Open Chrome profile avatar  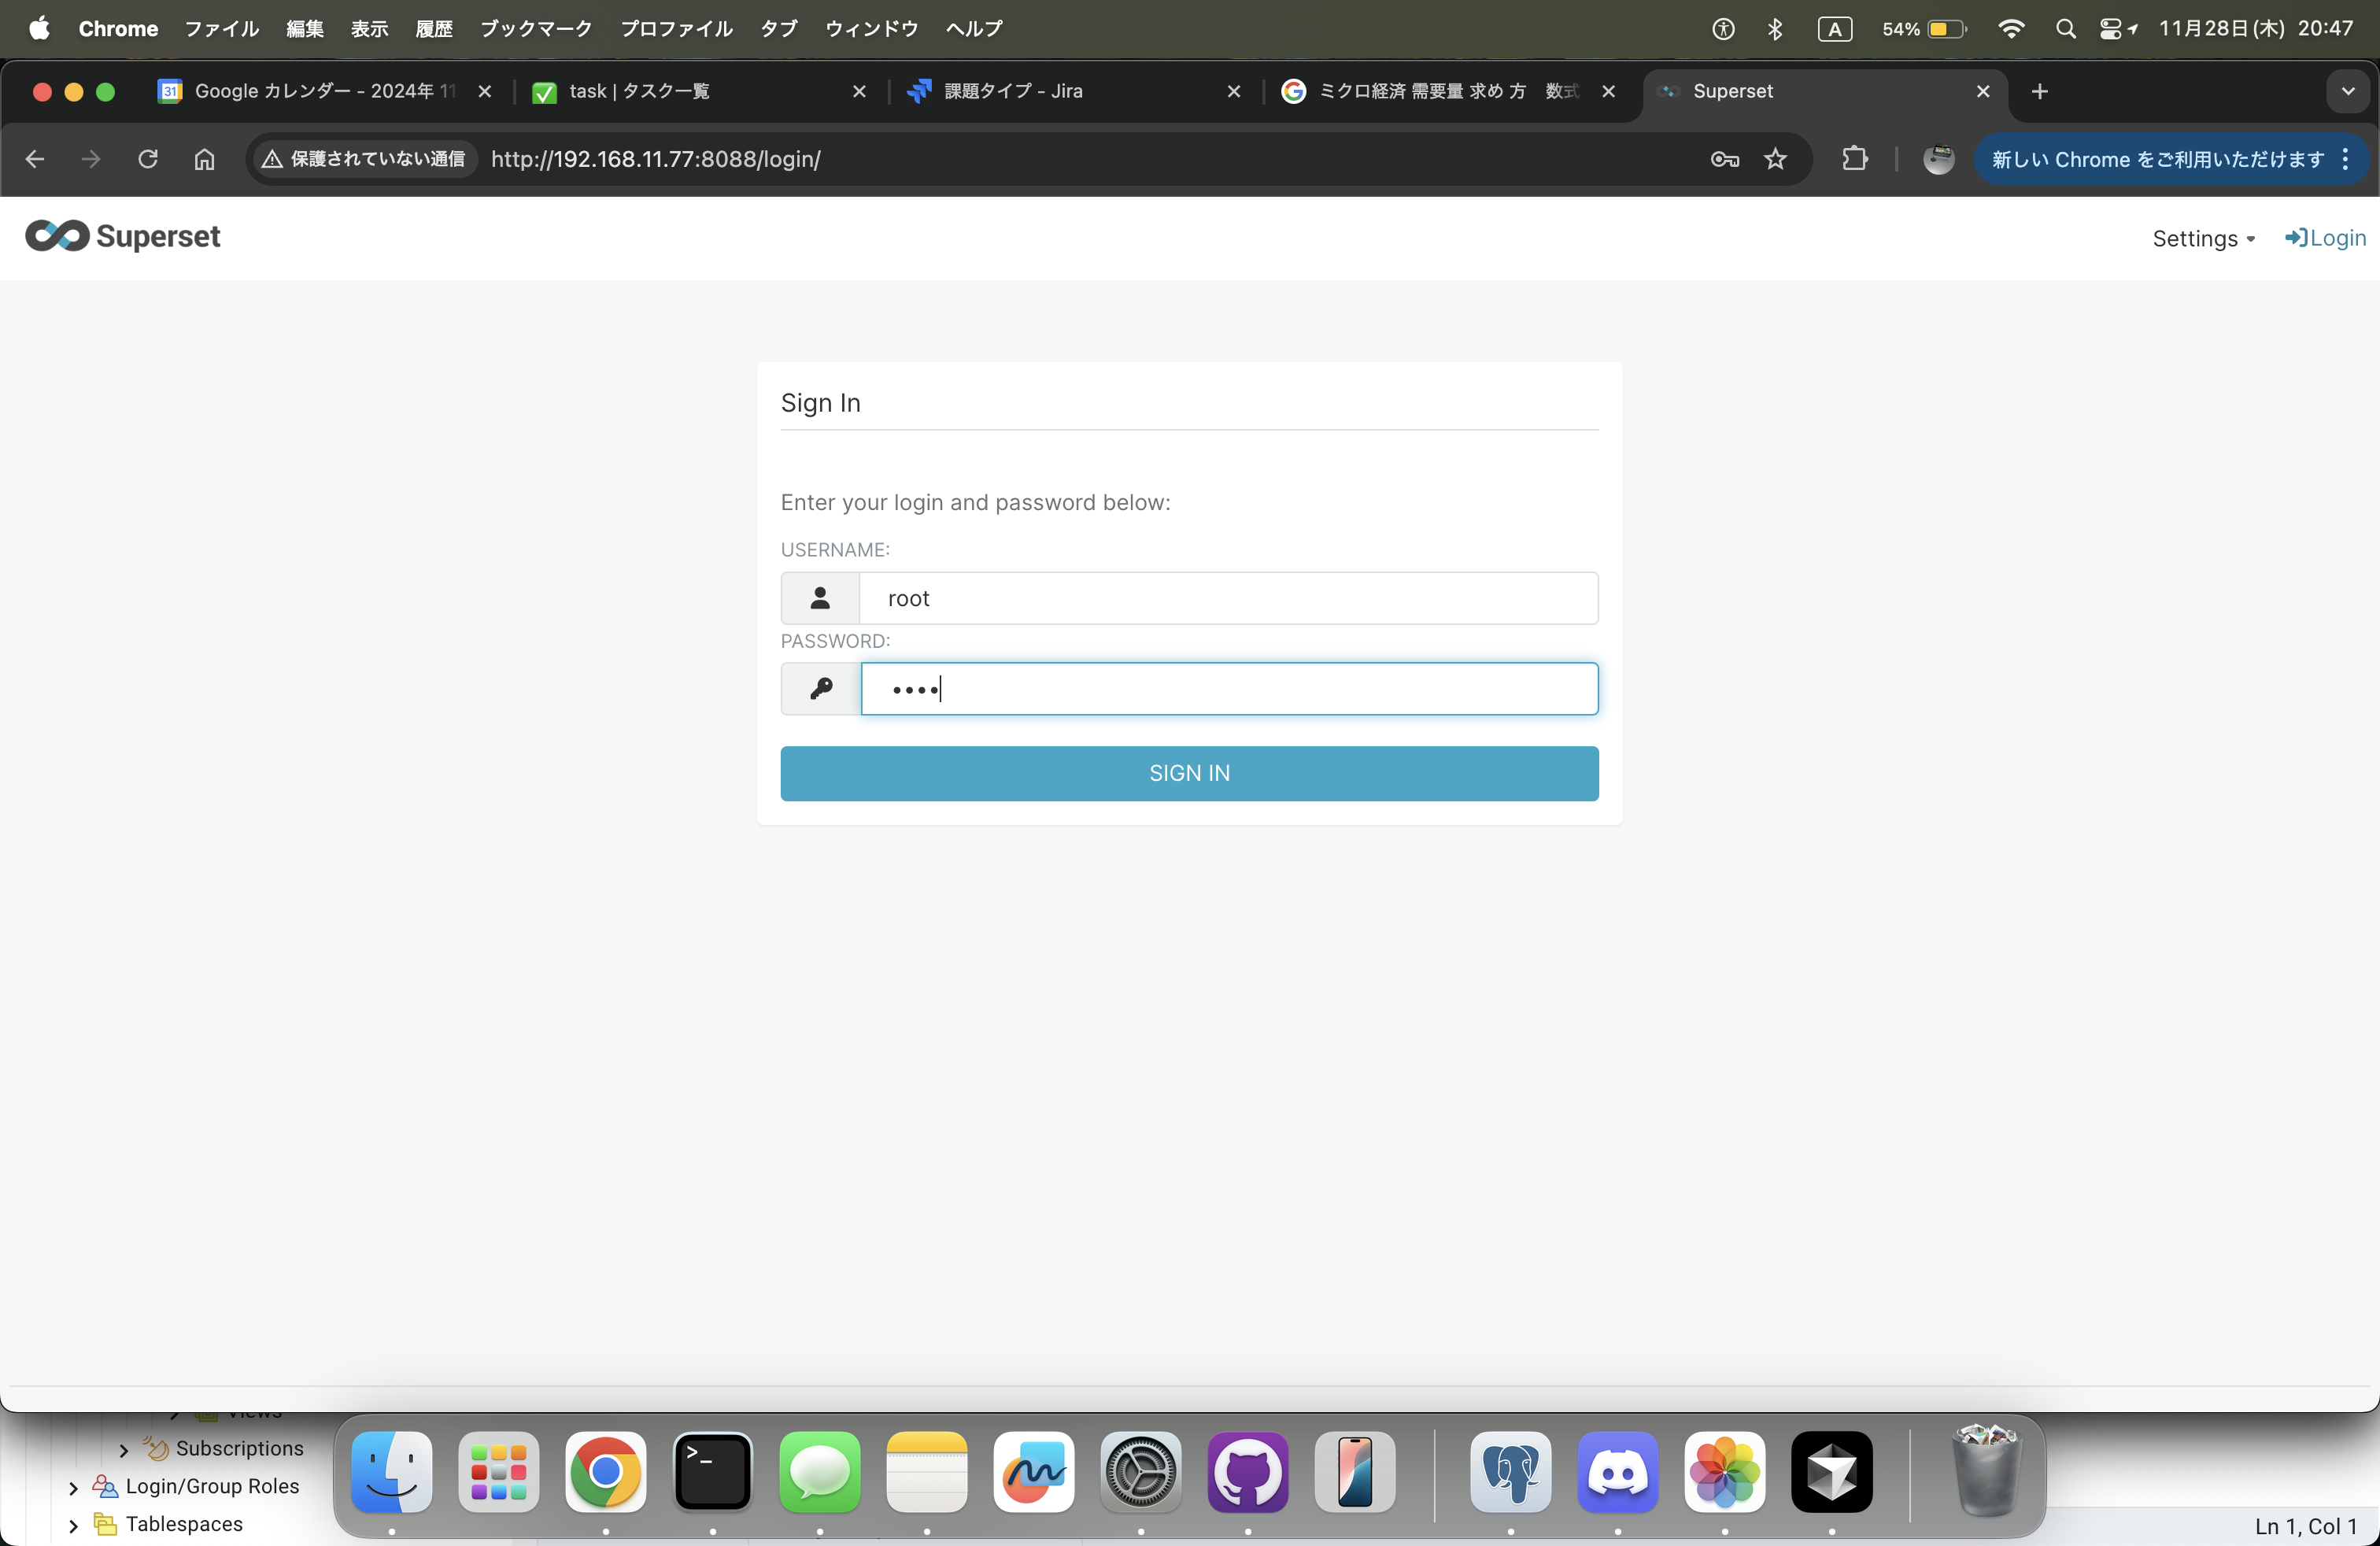[x=1938, y=159]
